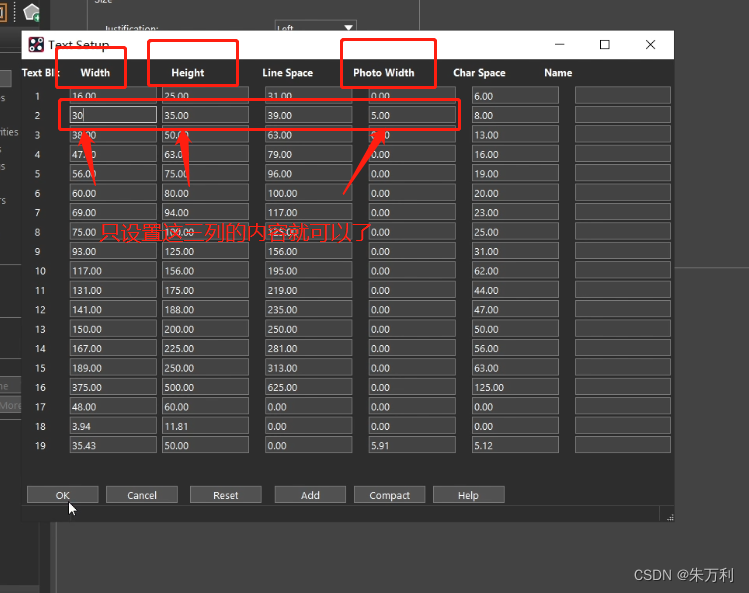Click Name field of text block 2
Screen dimensions: 749x593
click(623, 115)
